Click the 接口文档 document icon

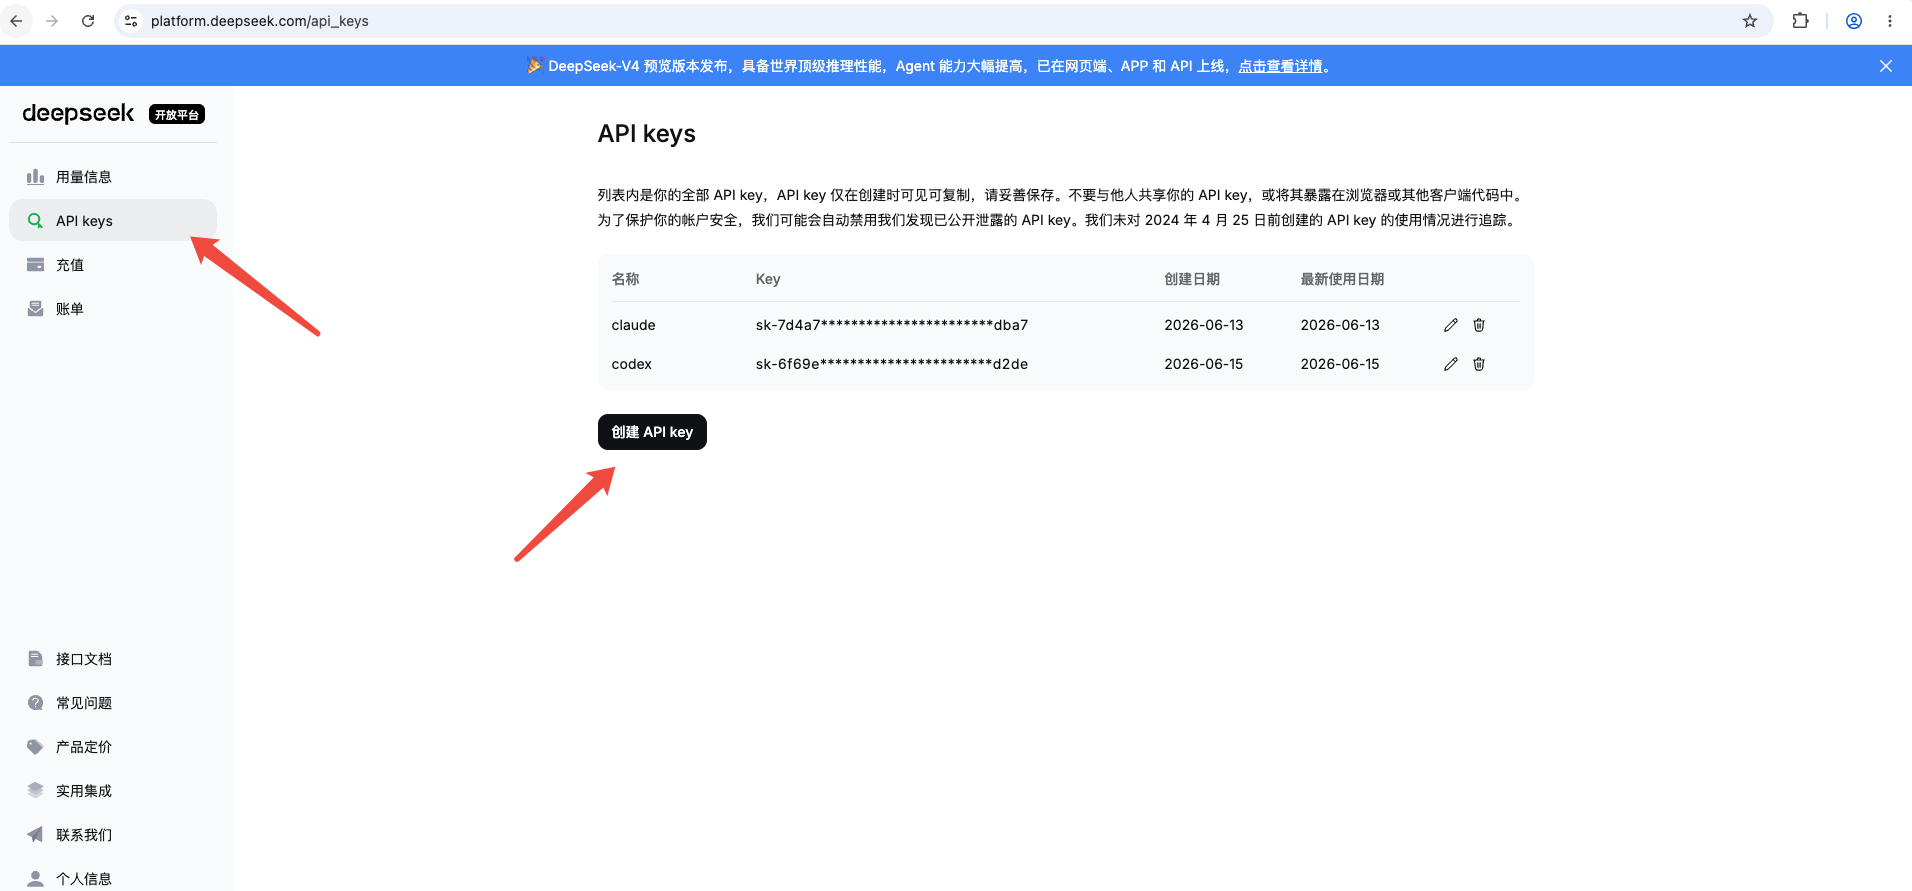[35, 659]
